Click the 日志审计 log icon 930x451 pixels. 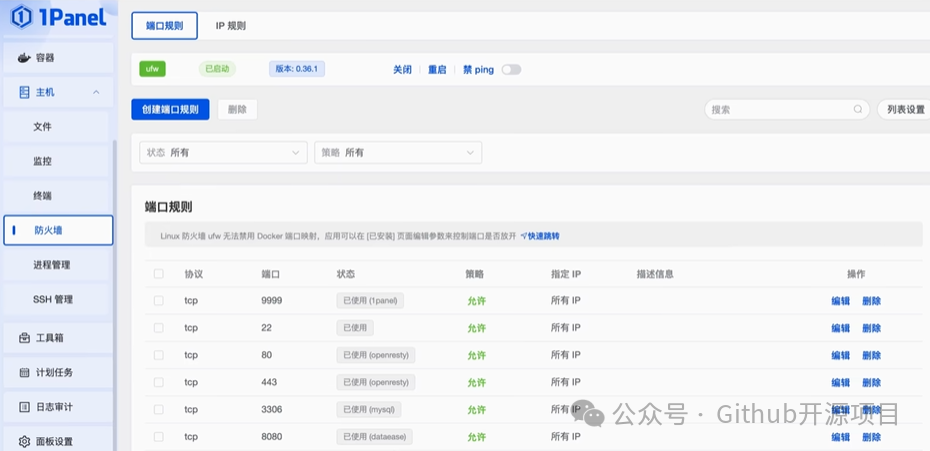tap(24, 407)
